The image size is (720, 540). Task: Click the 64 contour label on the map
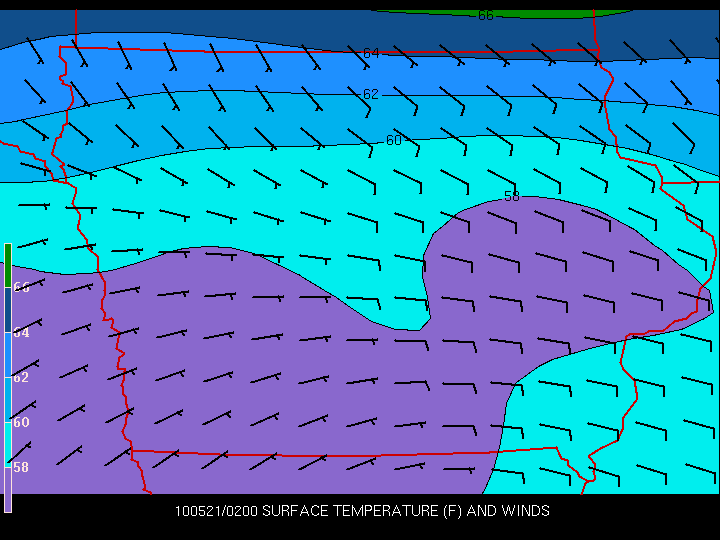(371, 53)
